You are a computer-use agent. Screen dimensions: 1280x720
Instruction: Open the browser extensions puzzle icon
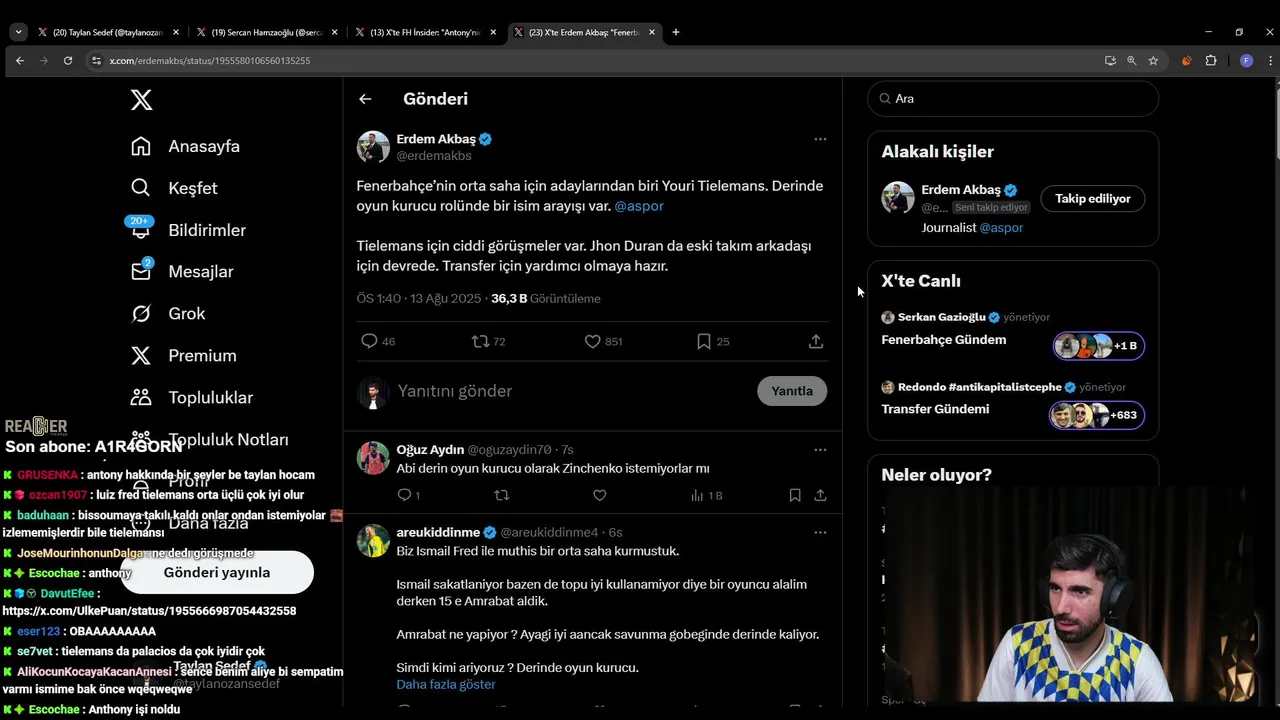[1211, 61]
